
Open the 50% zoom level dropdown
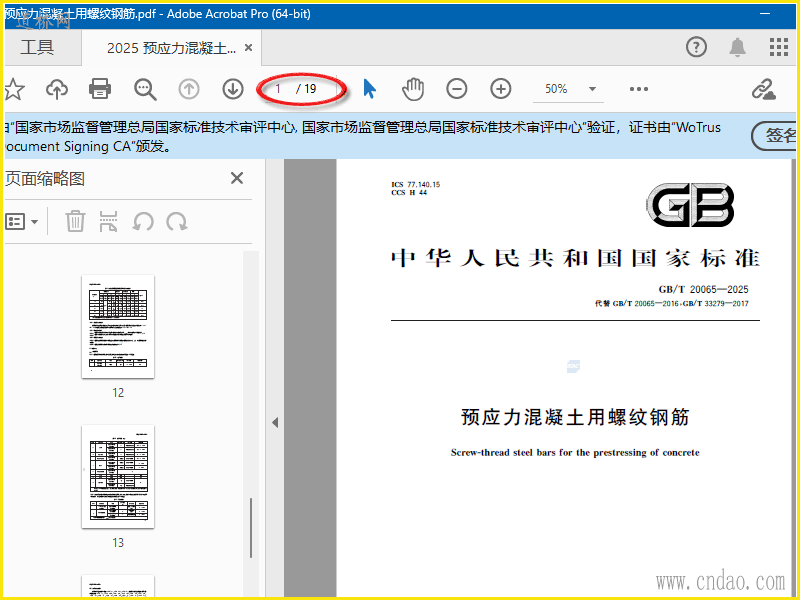point(592,89)
